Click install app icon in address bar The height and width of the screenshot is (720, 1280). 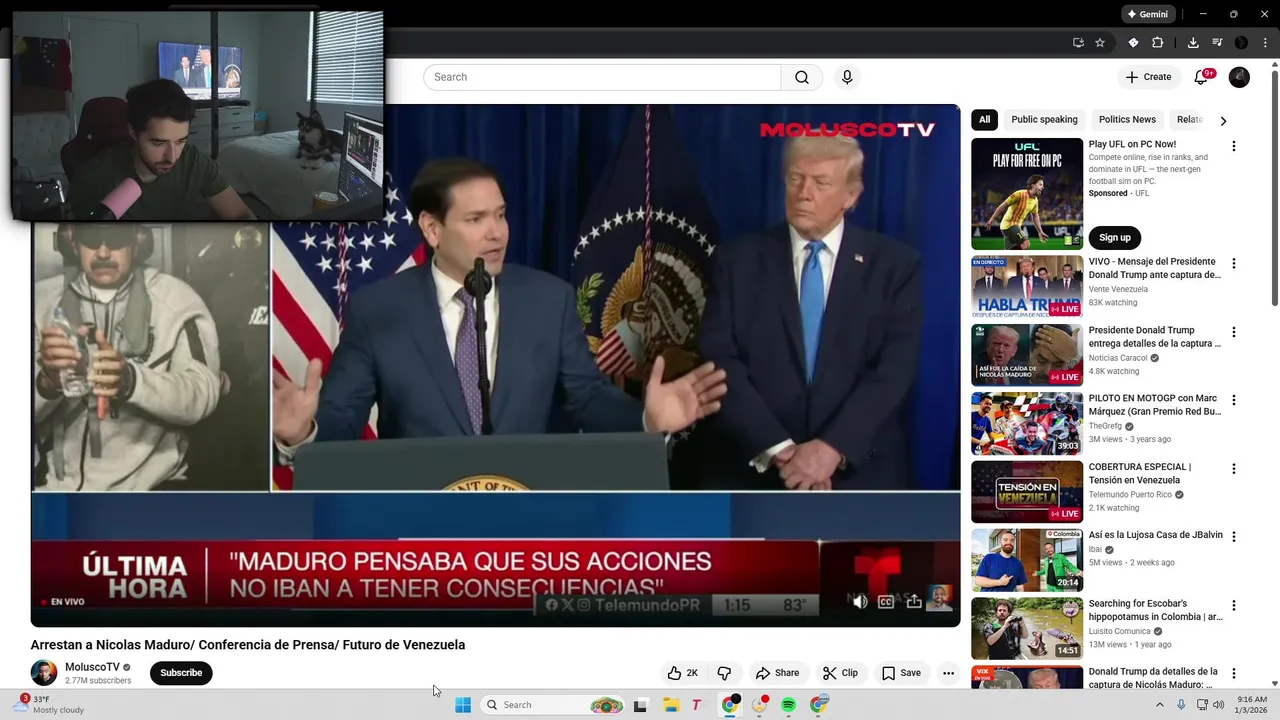pos(1078,43)
